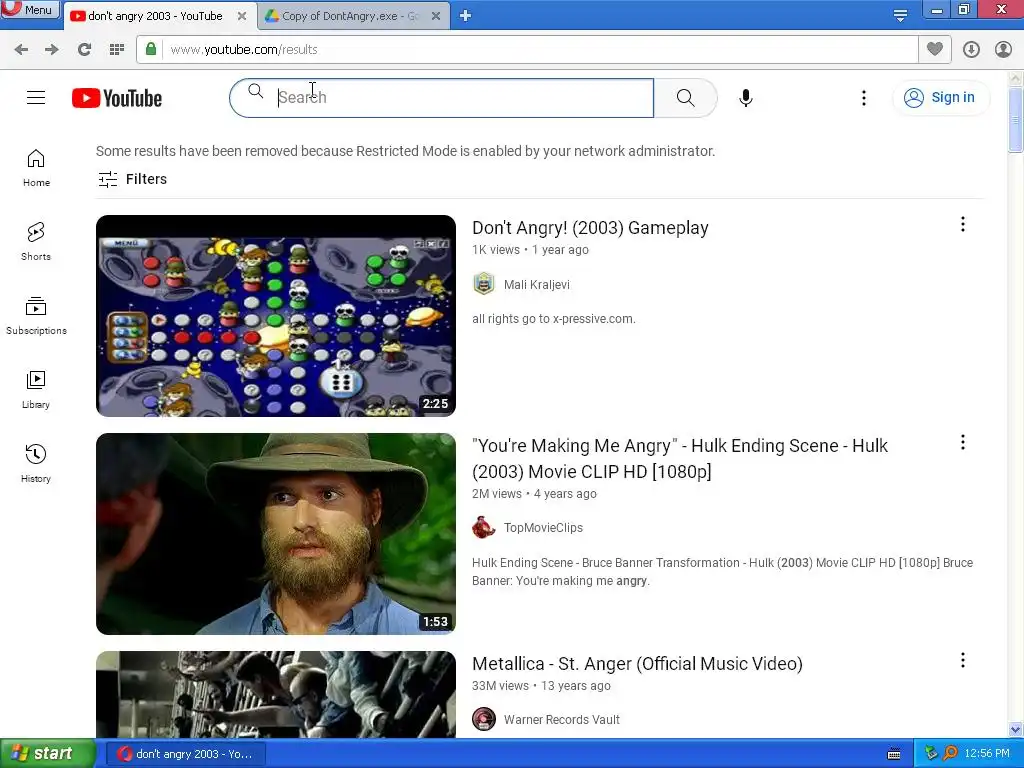Open options menu for Hulk Ending Scene video
The image size is (1024, 768).
pyautogui.click(x=962, y=443)
